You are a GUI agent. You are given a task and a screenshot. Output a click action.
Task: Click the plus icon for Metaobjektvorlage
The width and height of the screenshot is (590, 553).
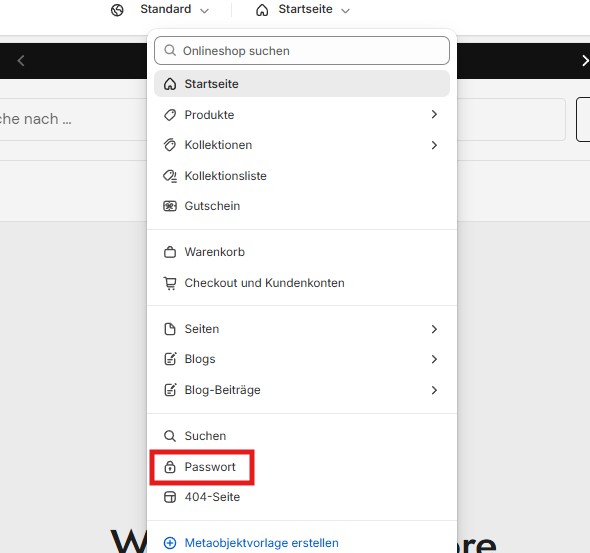coord(170,543)
